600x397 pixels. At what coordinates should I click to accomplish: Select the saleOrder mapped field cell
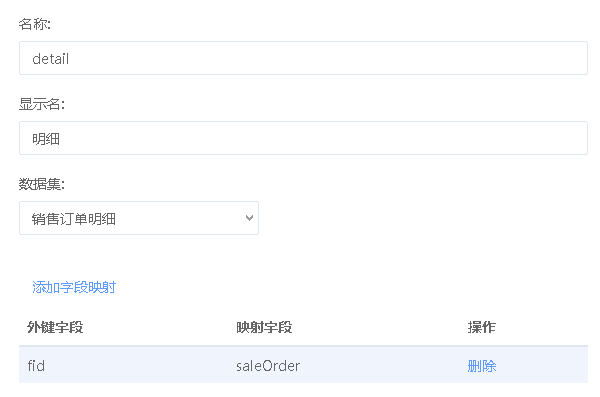(x=268, y=366)
